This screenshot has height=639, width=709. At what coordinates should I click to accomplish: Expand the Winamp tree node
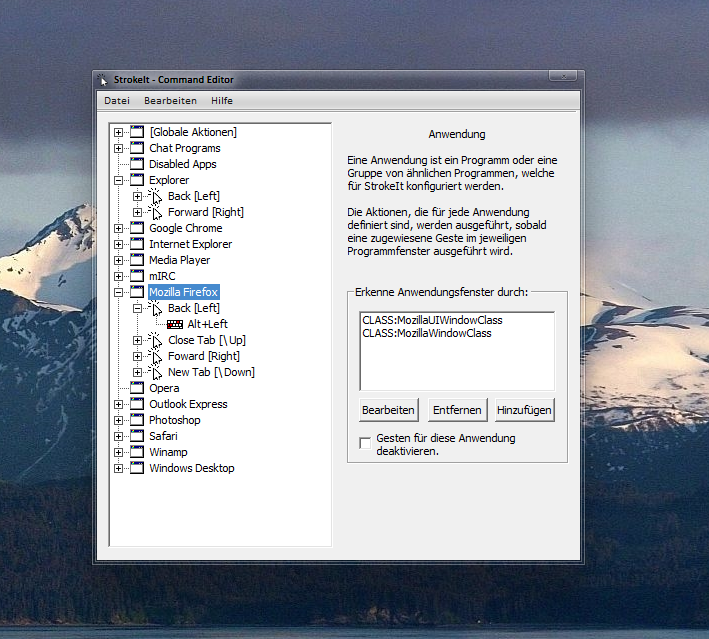118,453
